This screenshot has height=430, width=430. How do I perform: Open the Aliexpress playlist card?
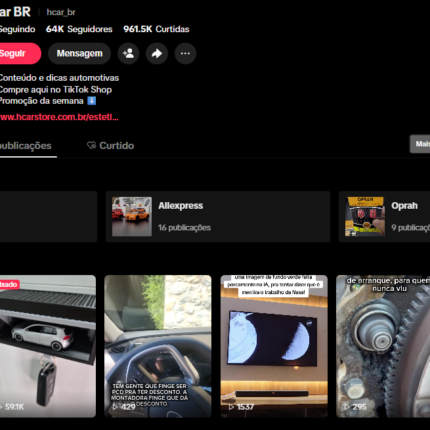coord(218,216)
